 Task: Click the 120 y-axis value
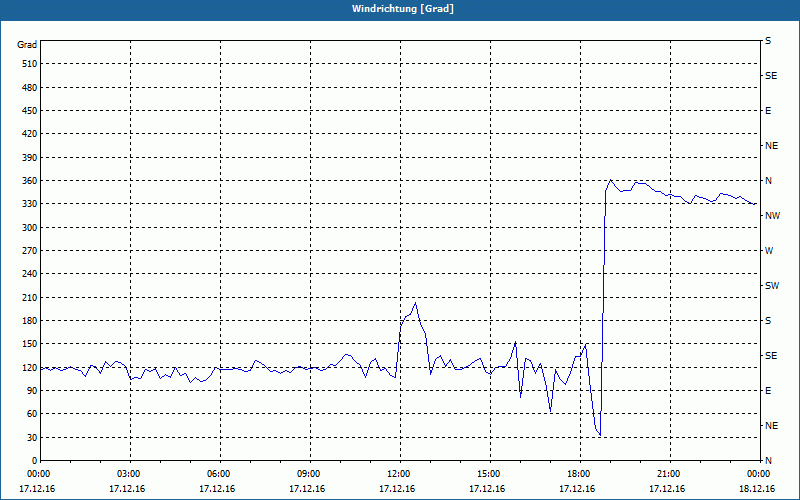(x=30, y=367)
